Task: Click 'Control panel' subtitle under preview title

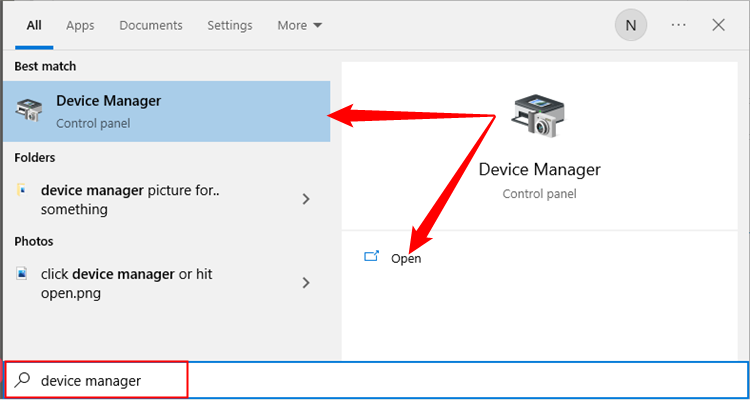Action: click(x=540, y=194)
